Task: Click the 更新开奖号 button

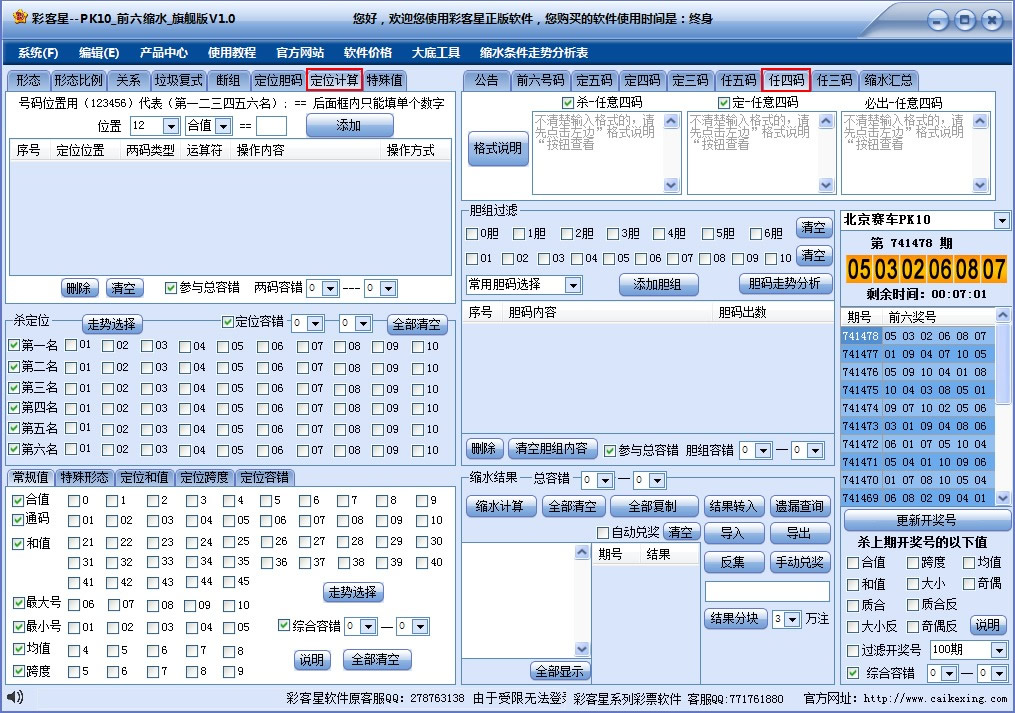Action: click(x=928, y=519)
